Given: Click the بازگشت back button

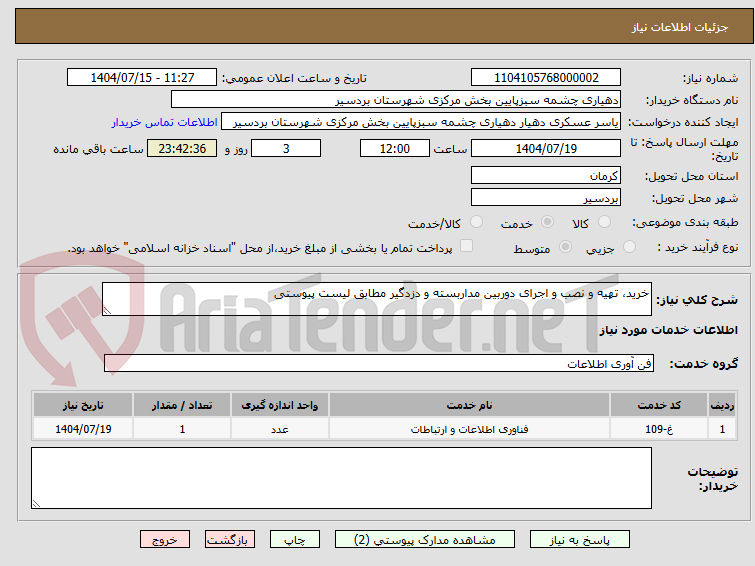Looking at the screenshot, I should (x=230, y=540).
